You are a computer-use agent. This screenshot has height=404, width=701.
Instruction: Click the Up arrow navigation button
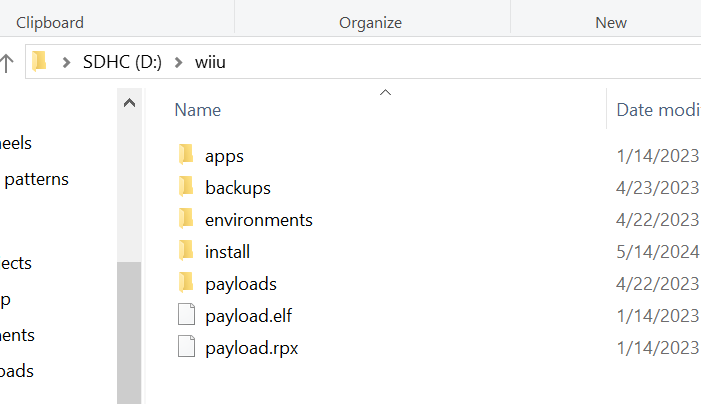click(7, 63)
